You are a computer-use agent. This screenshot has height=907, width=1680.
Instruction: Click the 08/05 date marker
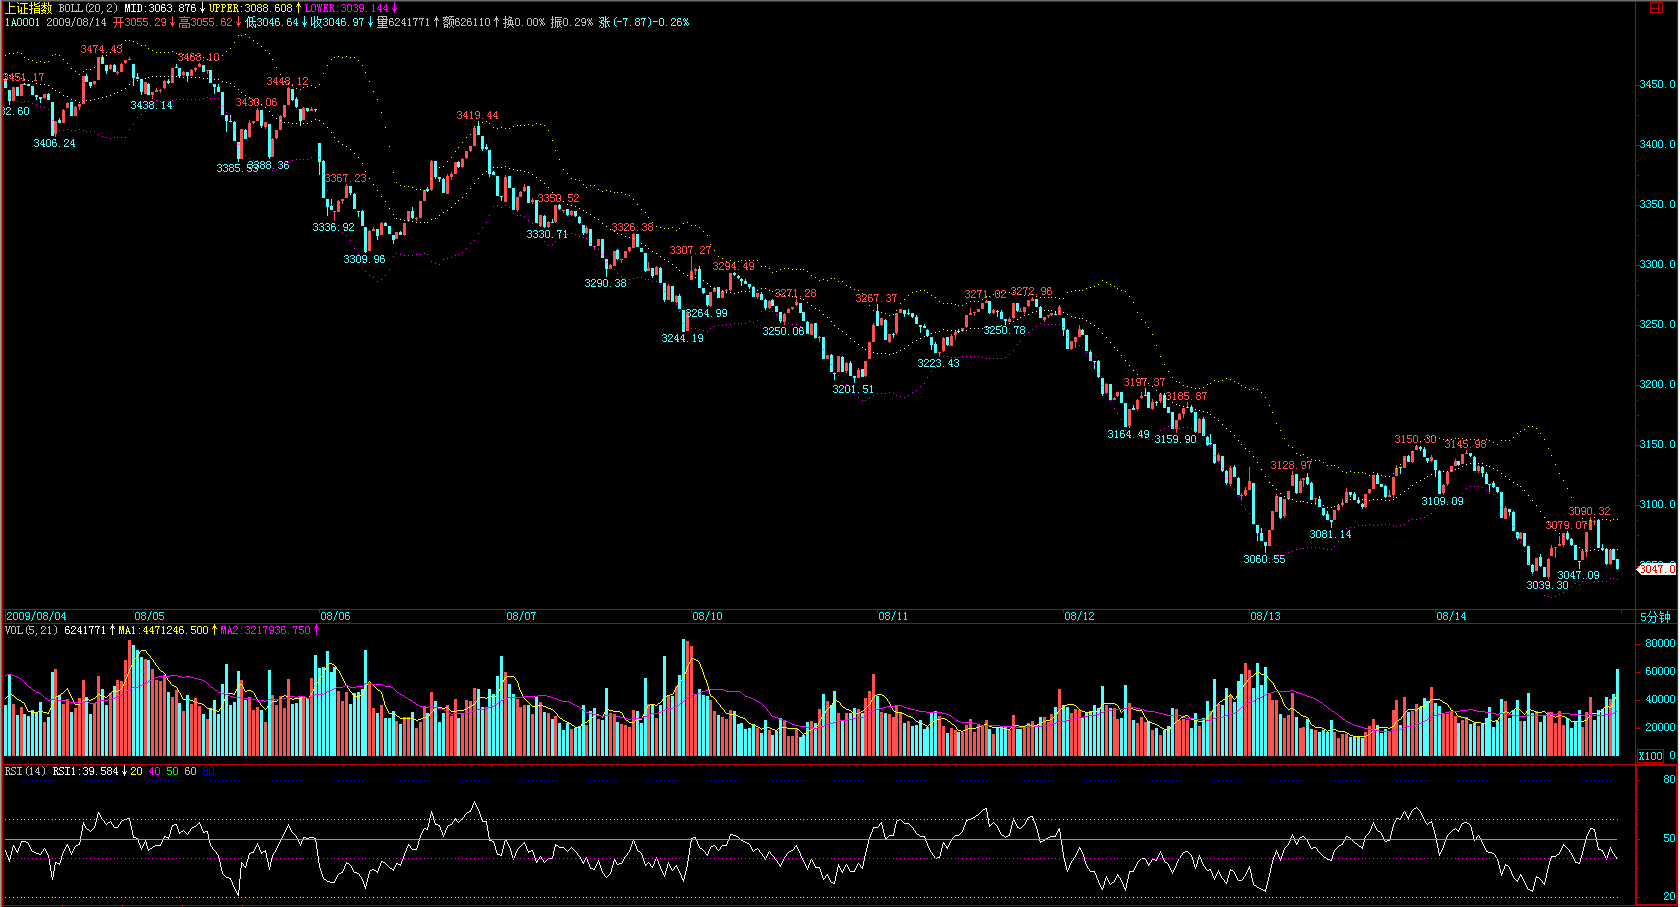point(149,616)
